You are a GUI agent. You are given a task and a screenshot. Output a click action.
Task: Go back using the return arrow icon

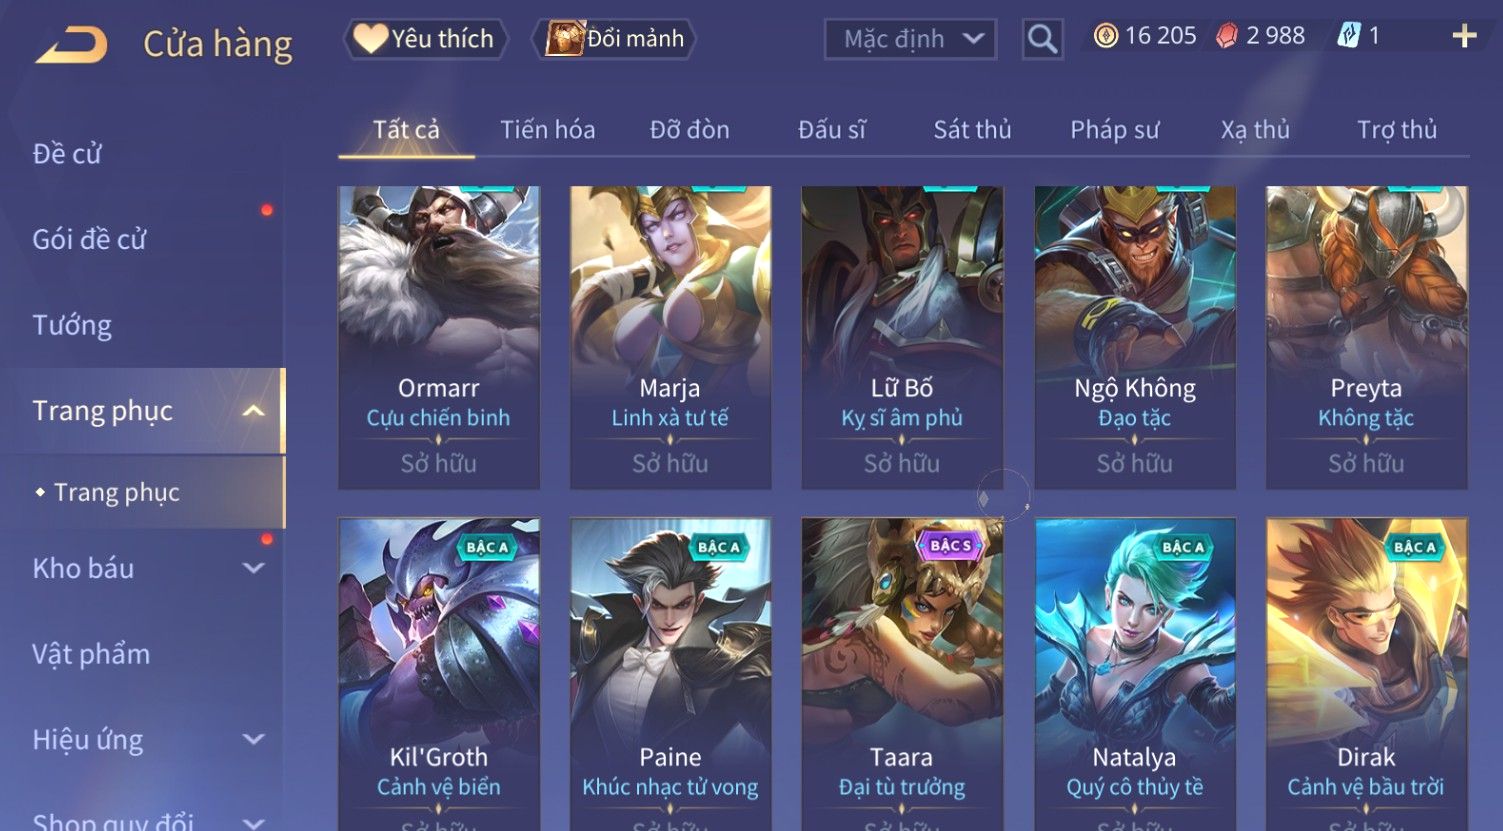(x=72, y=45)
